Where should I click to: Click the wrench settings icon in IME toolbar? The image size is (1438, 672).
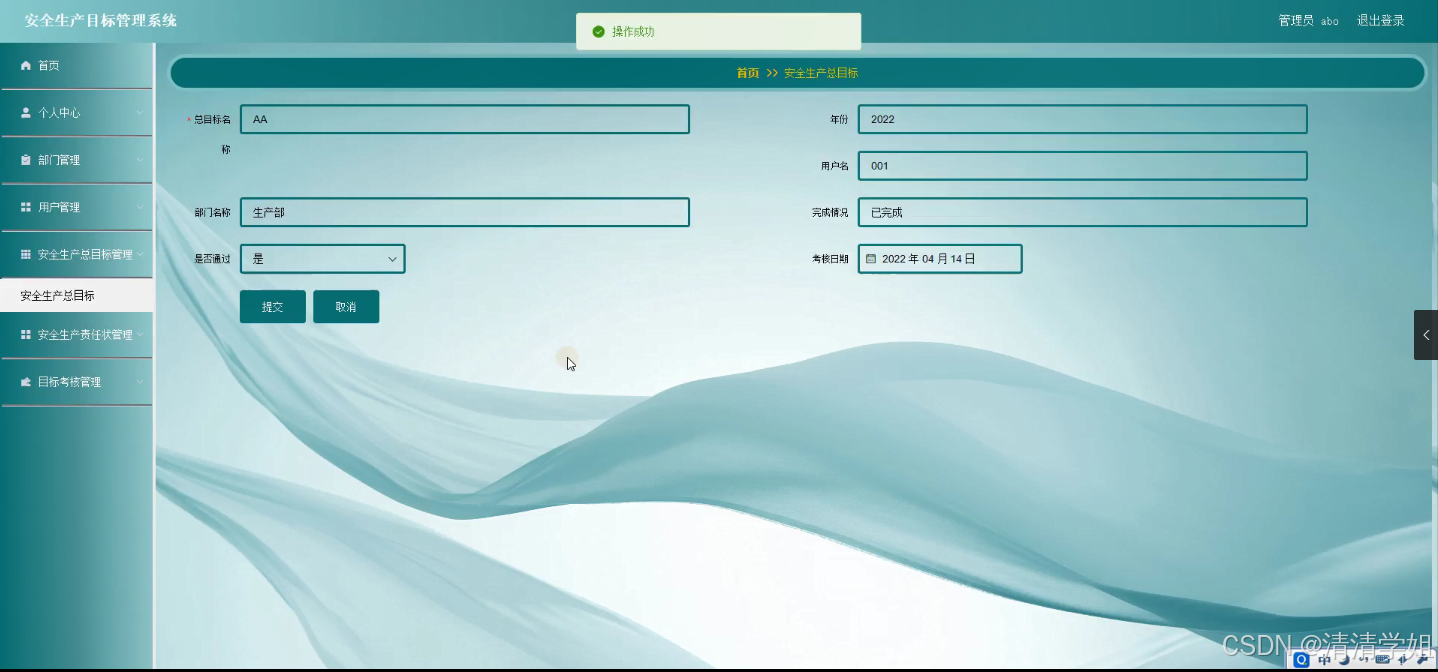[1422, 660]
